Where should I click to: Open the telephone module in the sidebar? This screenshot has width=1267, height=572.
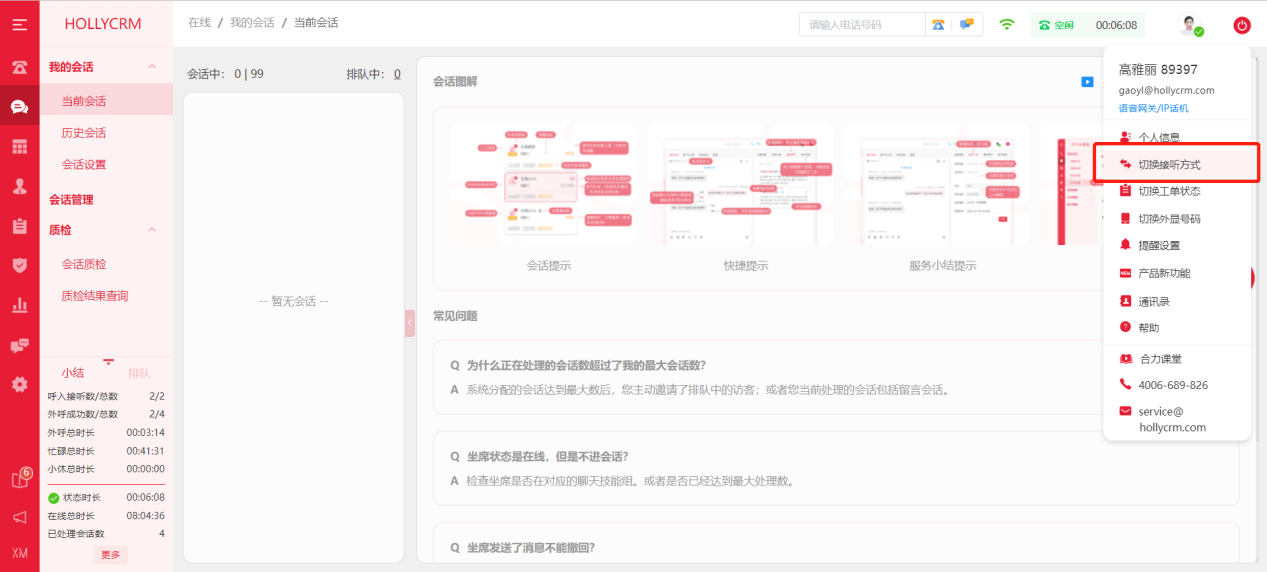click(19, 68)
